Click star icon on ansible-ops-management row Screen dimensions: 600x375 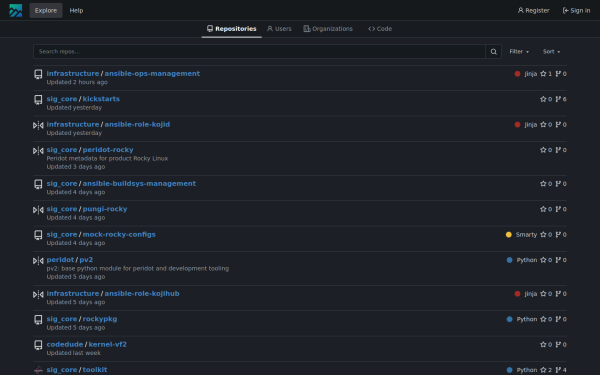click(543, 73)
